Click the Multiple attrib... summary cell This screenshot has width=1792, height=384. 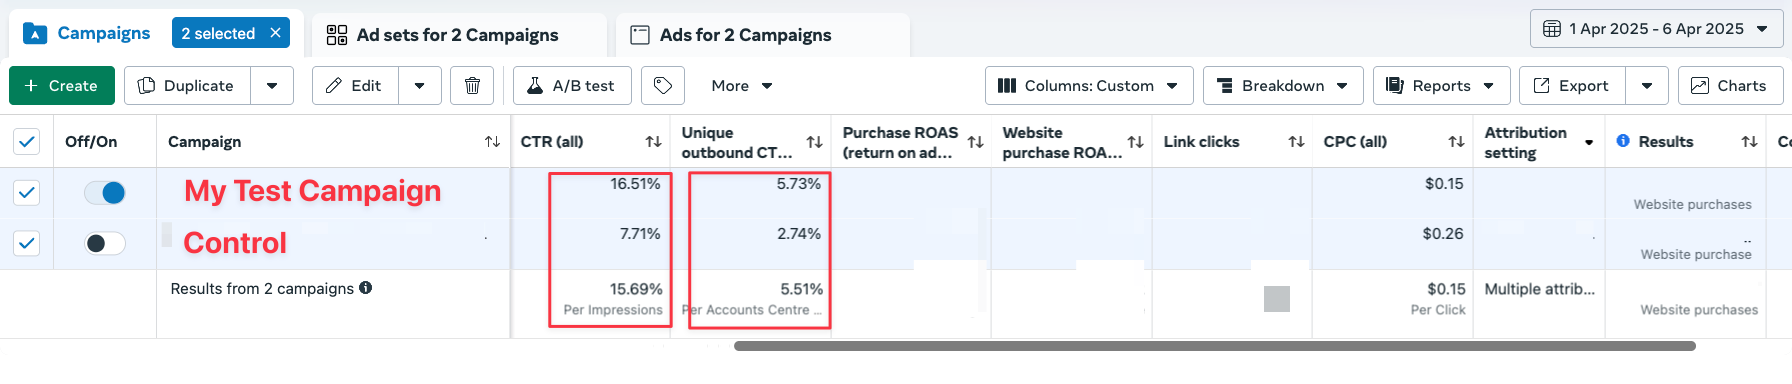[1539, 289]
